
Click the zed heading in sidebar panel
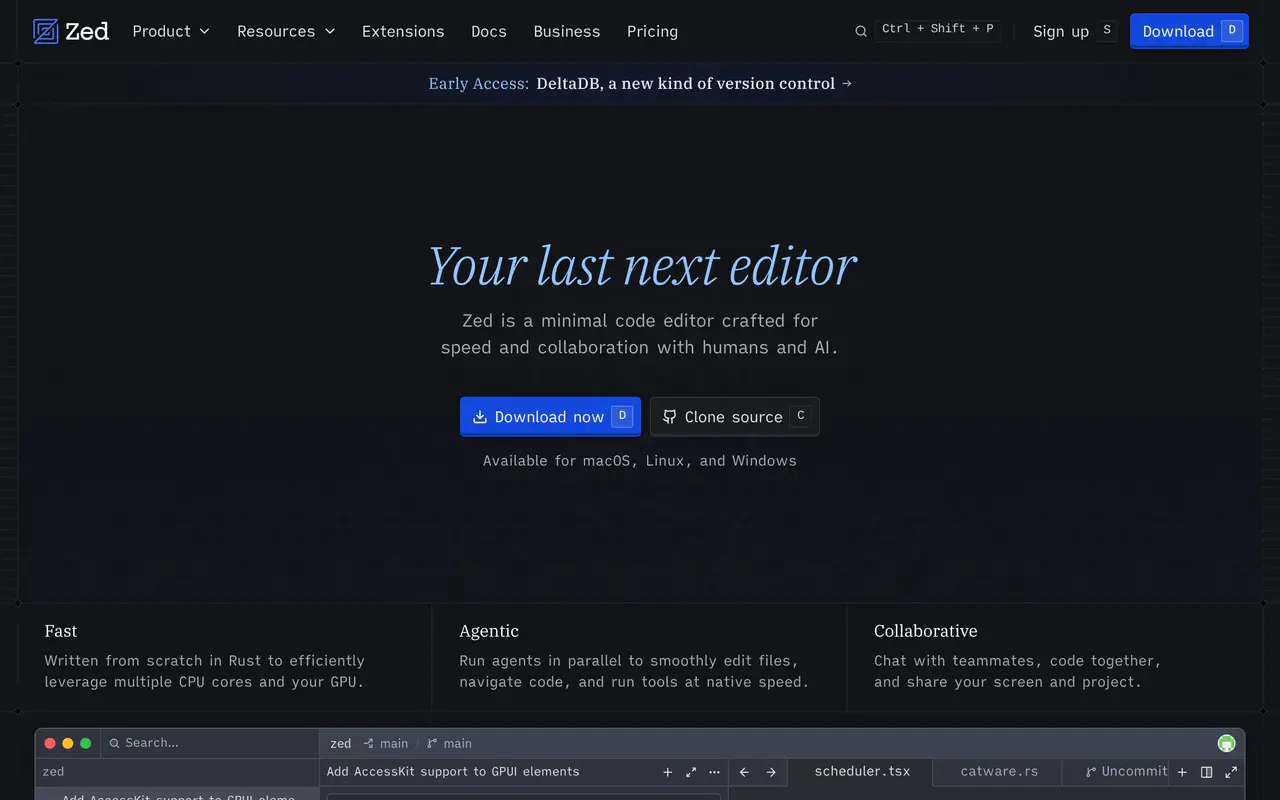coord(53,772)
